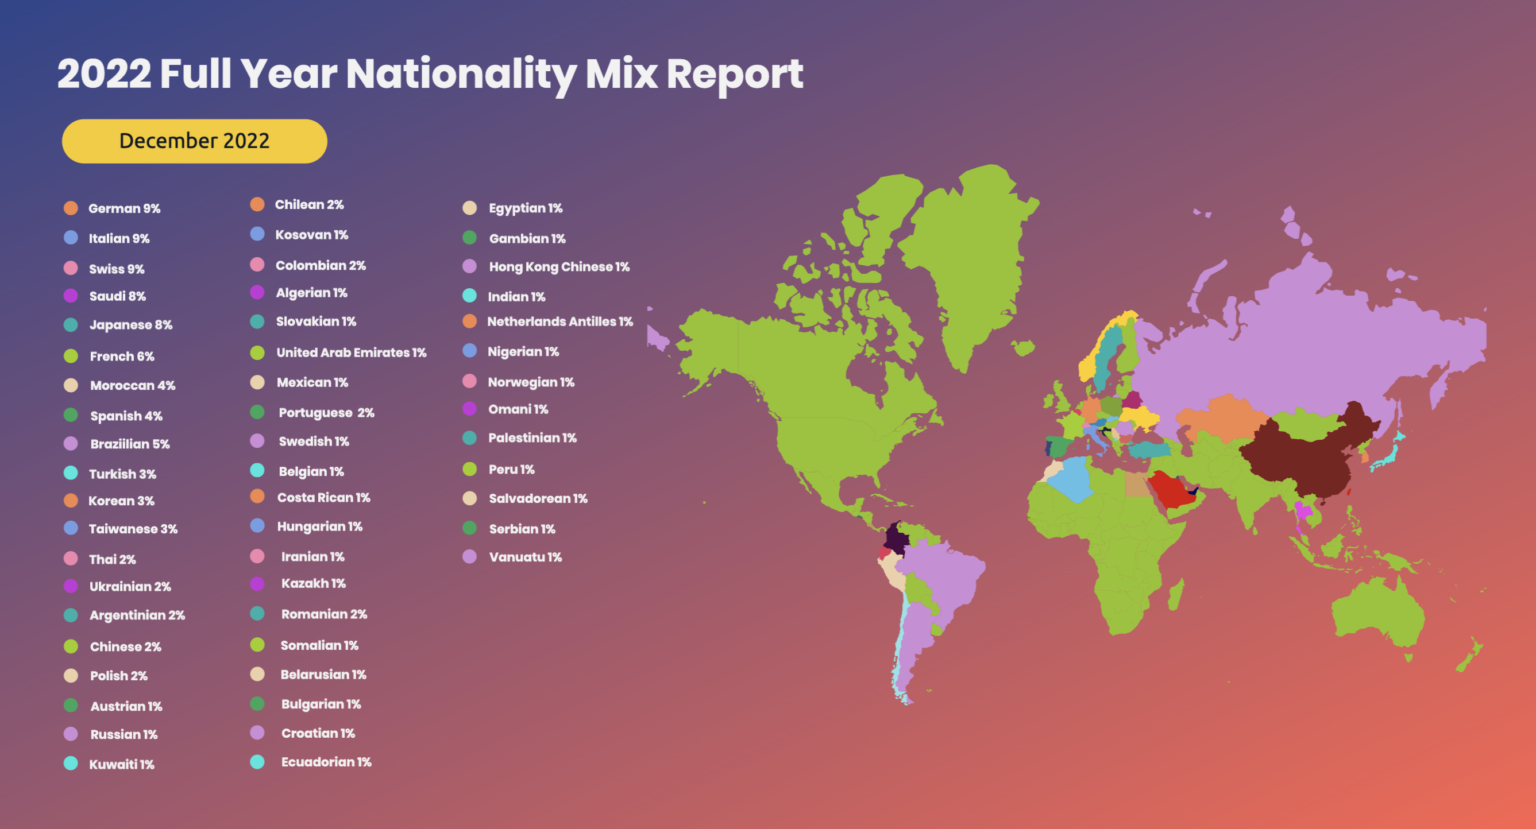Click the Colombian 2% legend entry
Screen dimensions: 1536x829
[x=320, y=265]
